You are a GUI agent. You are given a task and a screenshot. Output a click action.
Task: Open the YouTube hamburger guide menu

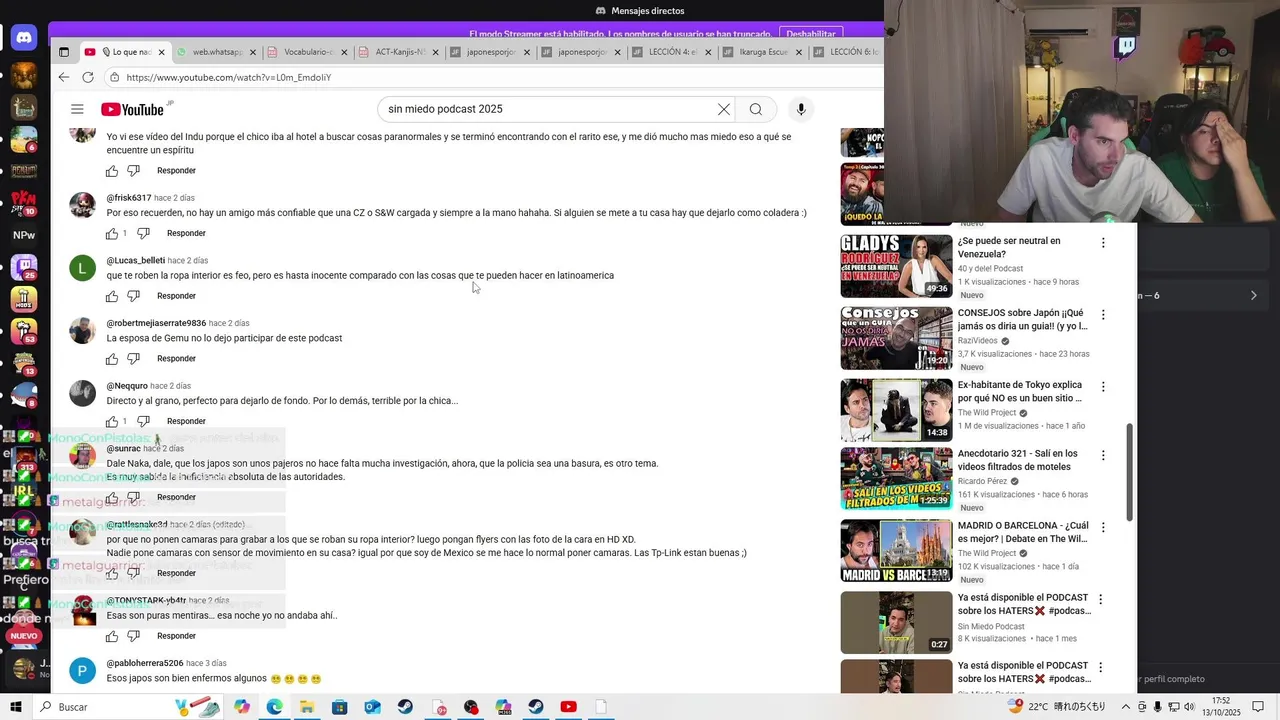[x=77, y=109]
